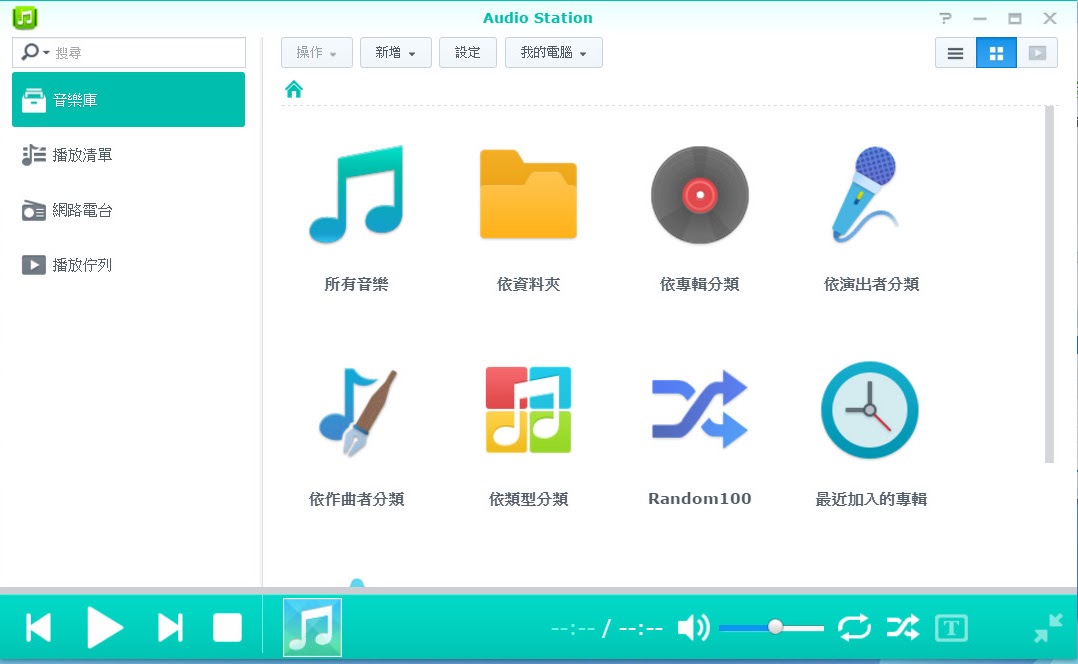Switch to list view
Screen dimensions: 1078x664
point(955,53)
